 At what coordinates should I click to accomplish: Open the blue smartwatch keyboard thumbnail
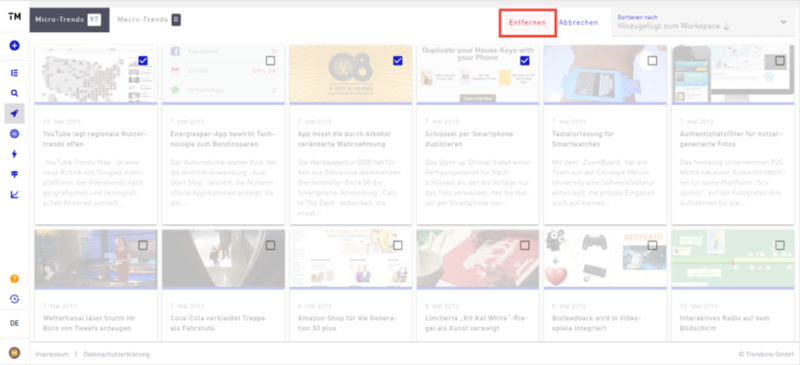pos(605,74)
